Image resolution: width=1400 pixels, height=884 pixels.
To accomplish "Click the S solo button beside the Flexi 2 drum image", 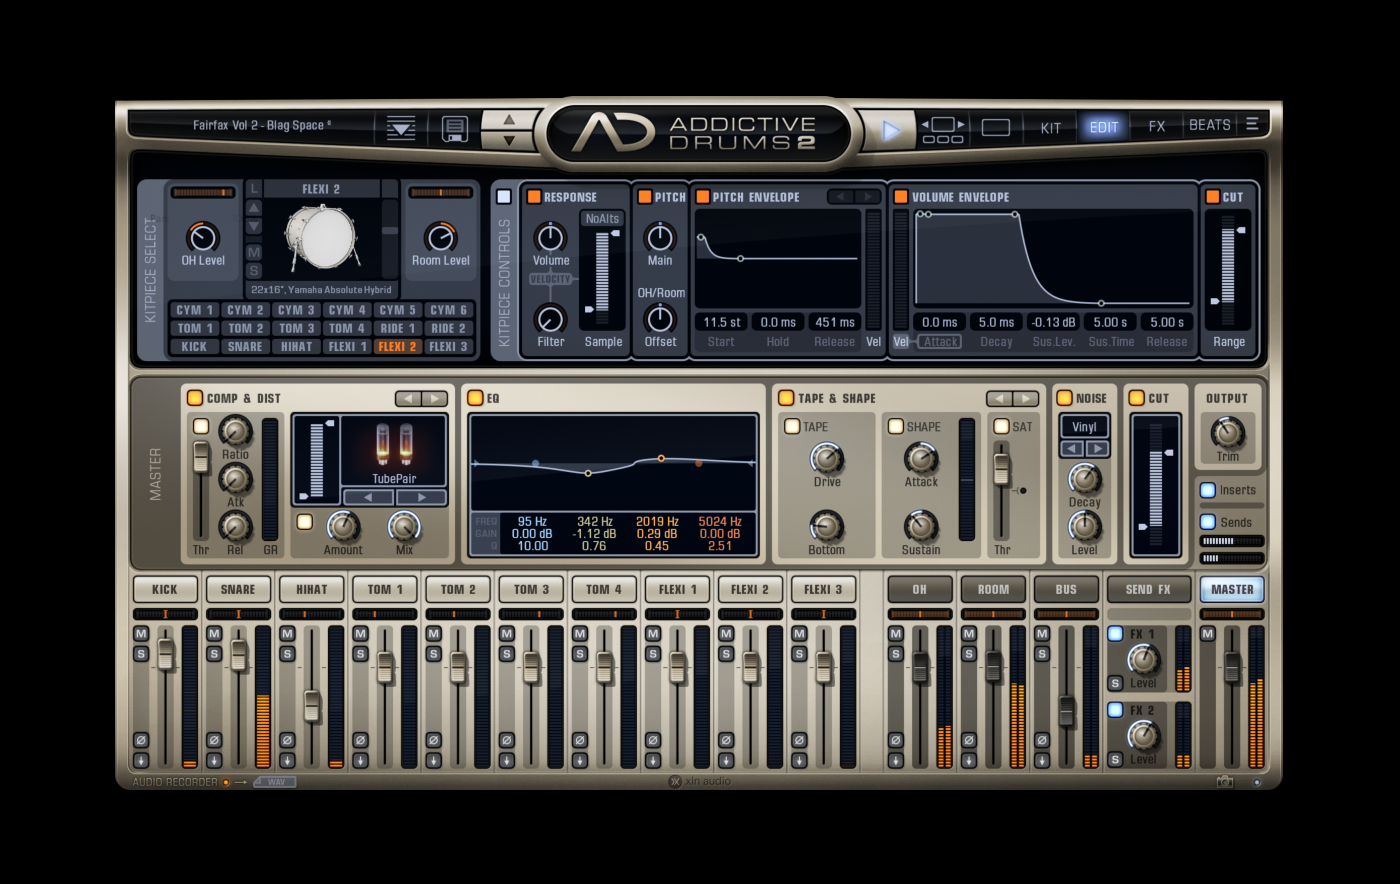I will 254,270.
